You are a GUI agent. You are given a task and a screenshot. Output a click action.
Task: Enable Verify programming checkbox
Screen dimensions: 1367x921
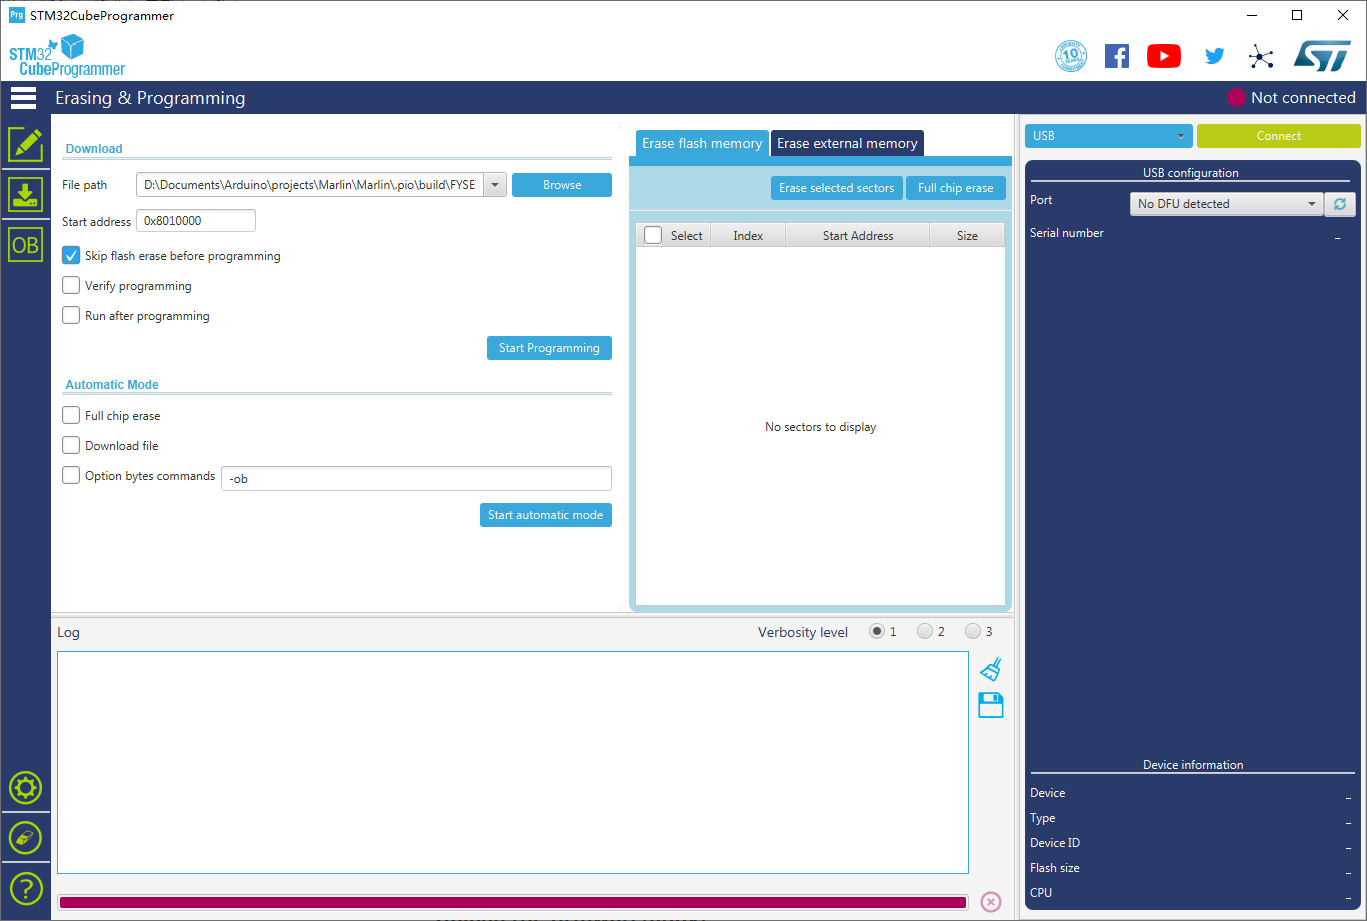[71, 286]
